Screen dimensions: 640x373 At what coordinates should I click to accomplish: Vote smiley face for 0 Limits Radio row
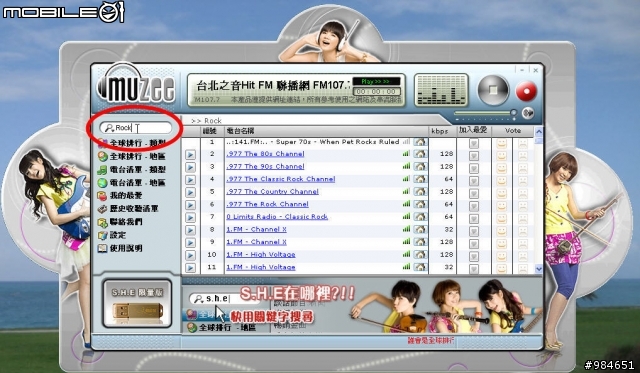click(x=501, y=218)
